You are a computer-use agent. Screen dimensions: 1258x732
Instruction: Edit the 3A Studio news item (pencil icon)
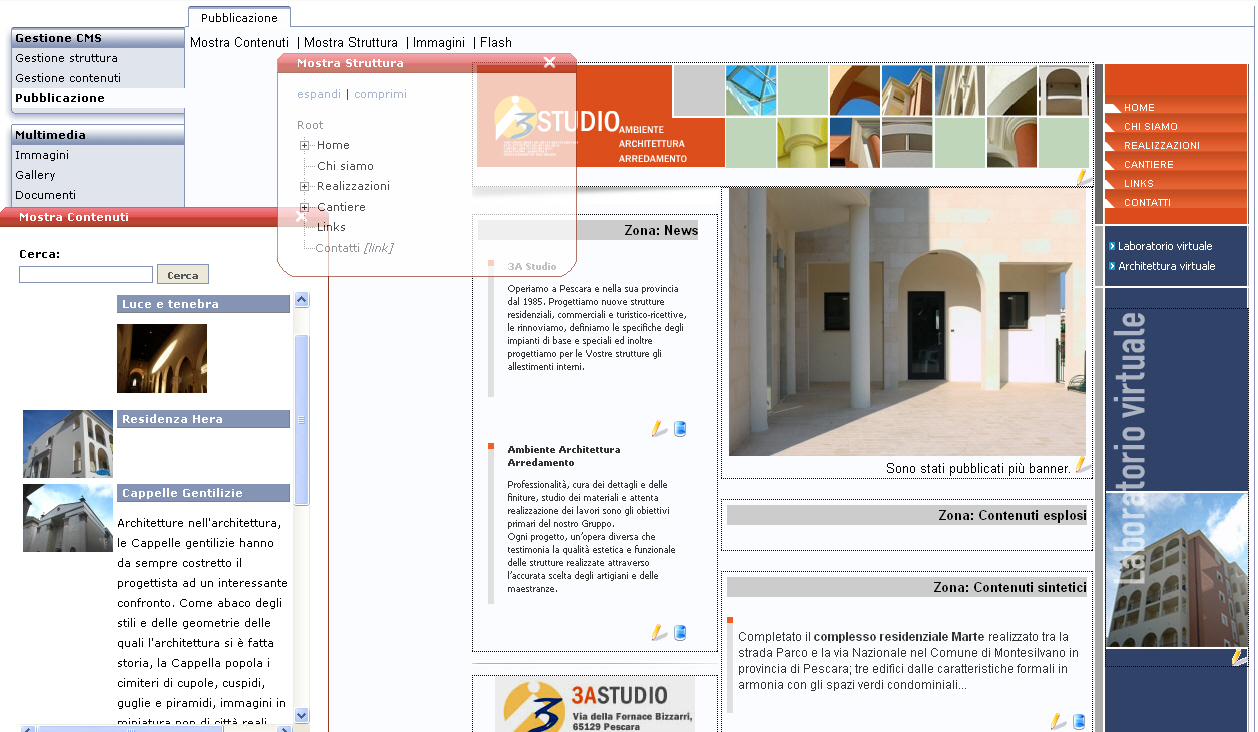tap(659, 429)
